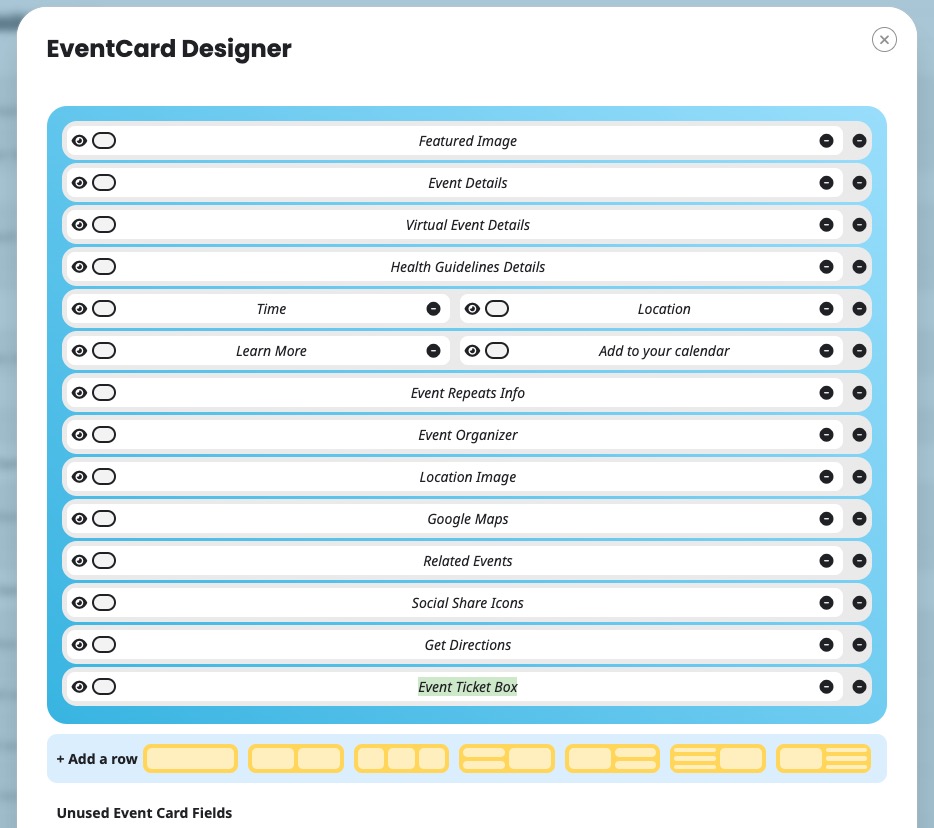Toggle eye visibility for Event Details
The width and height of the screenshot is (934, 828).
tap(79, 183)
